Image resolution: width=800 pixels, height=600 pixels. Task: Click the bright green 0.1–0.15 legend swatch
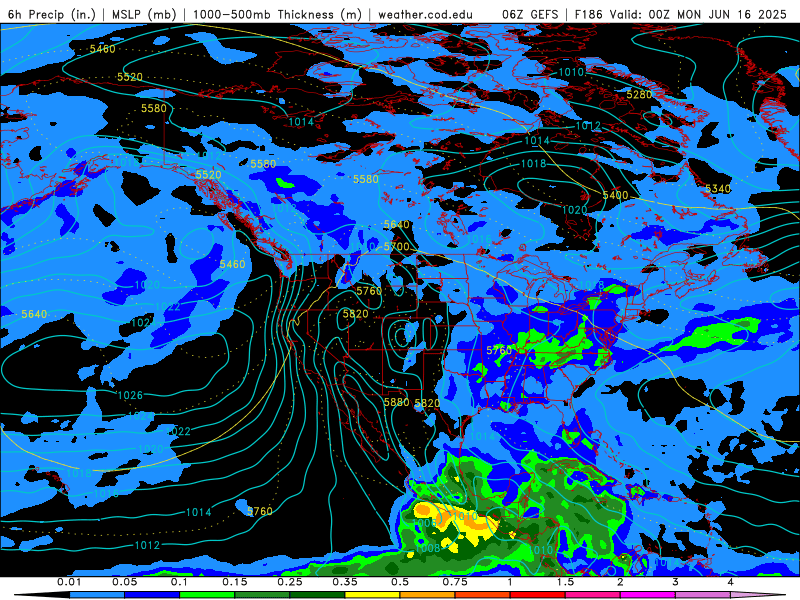point(207,595)
